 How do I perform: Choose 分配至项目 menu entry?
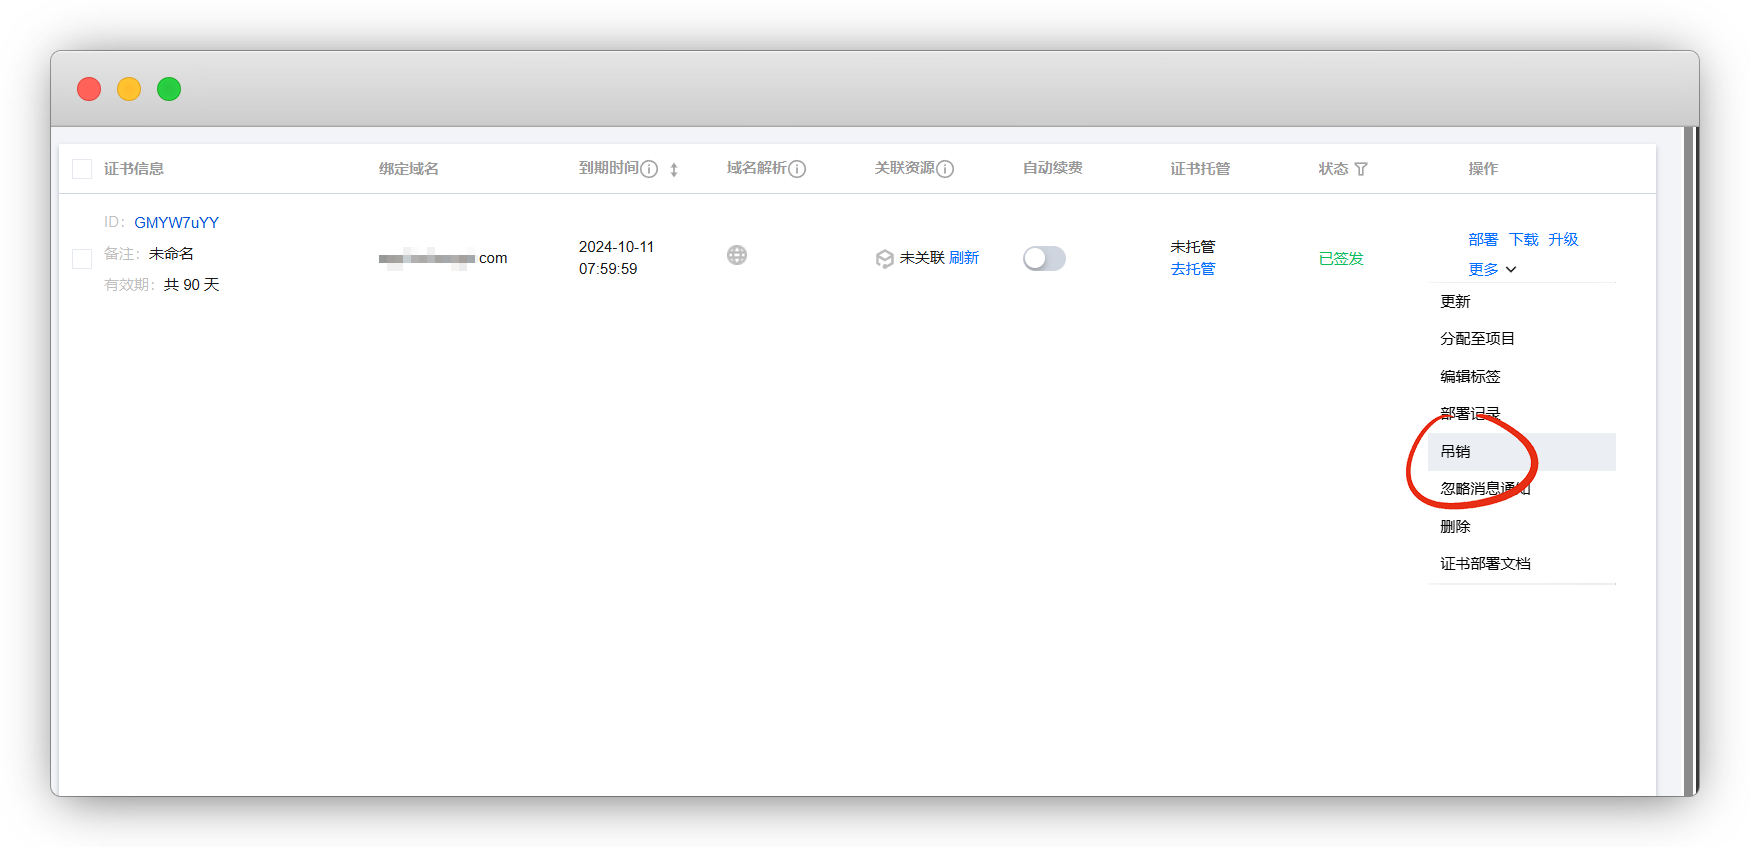tap(1477, 339)
